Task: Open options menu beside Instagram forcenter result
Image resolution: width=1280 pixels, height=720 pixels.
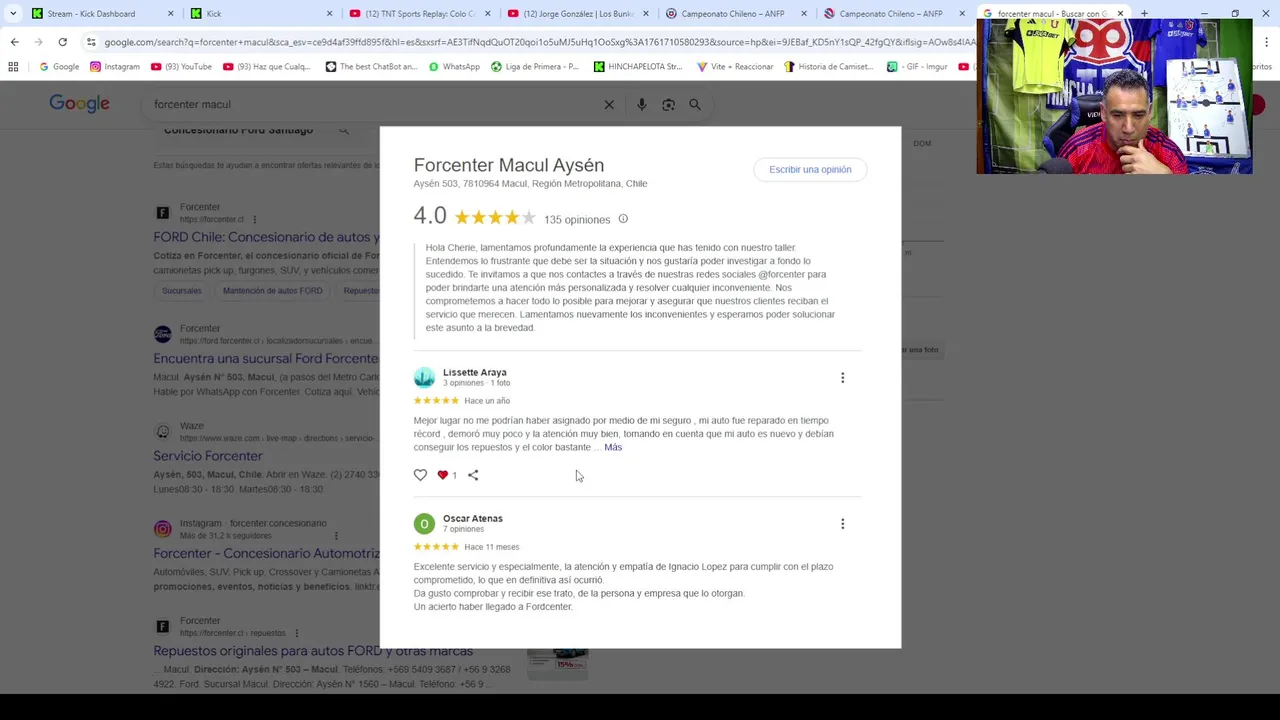Action: pyautogui.click(x=336, y=535)
